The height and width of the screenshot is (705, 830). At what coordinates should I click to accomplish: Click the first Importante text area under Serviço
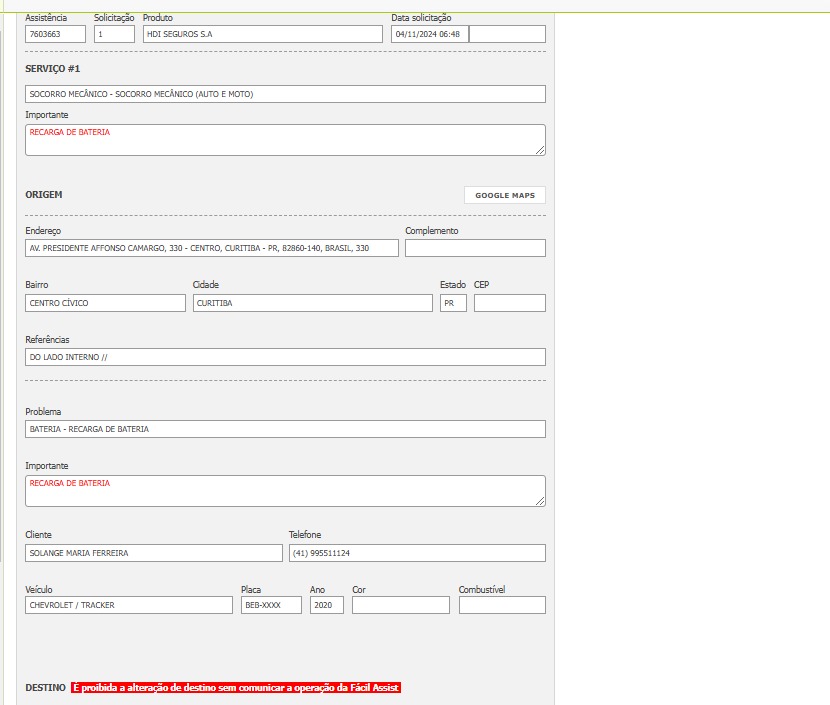coord(285,140)
